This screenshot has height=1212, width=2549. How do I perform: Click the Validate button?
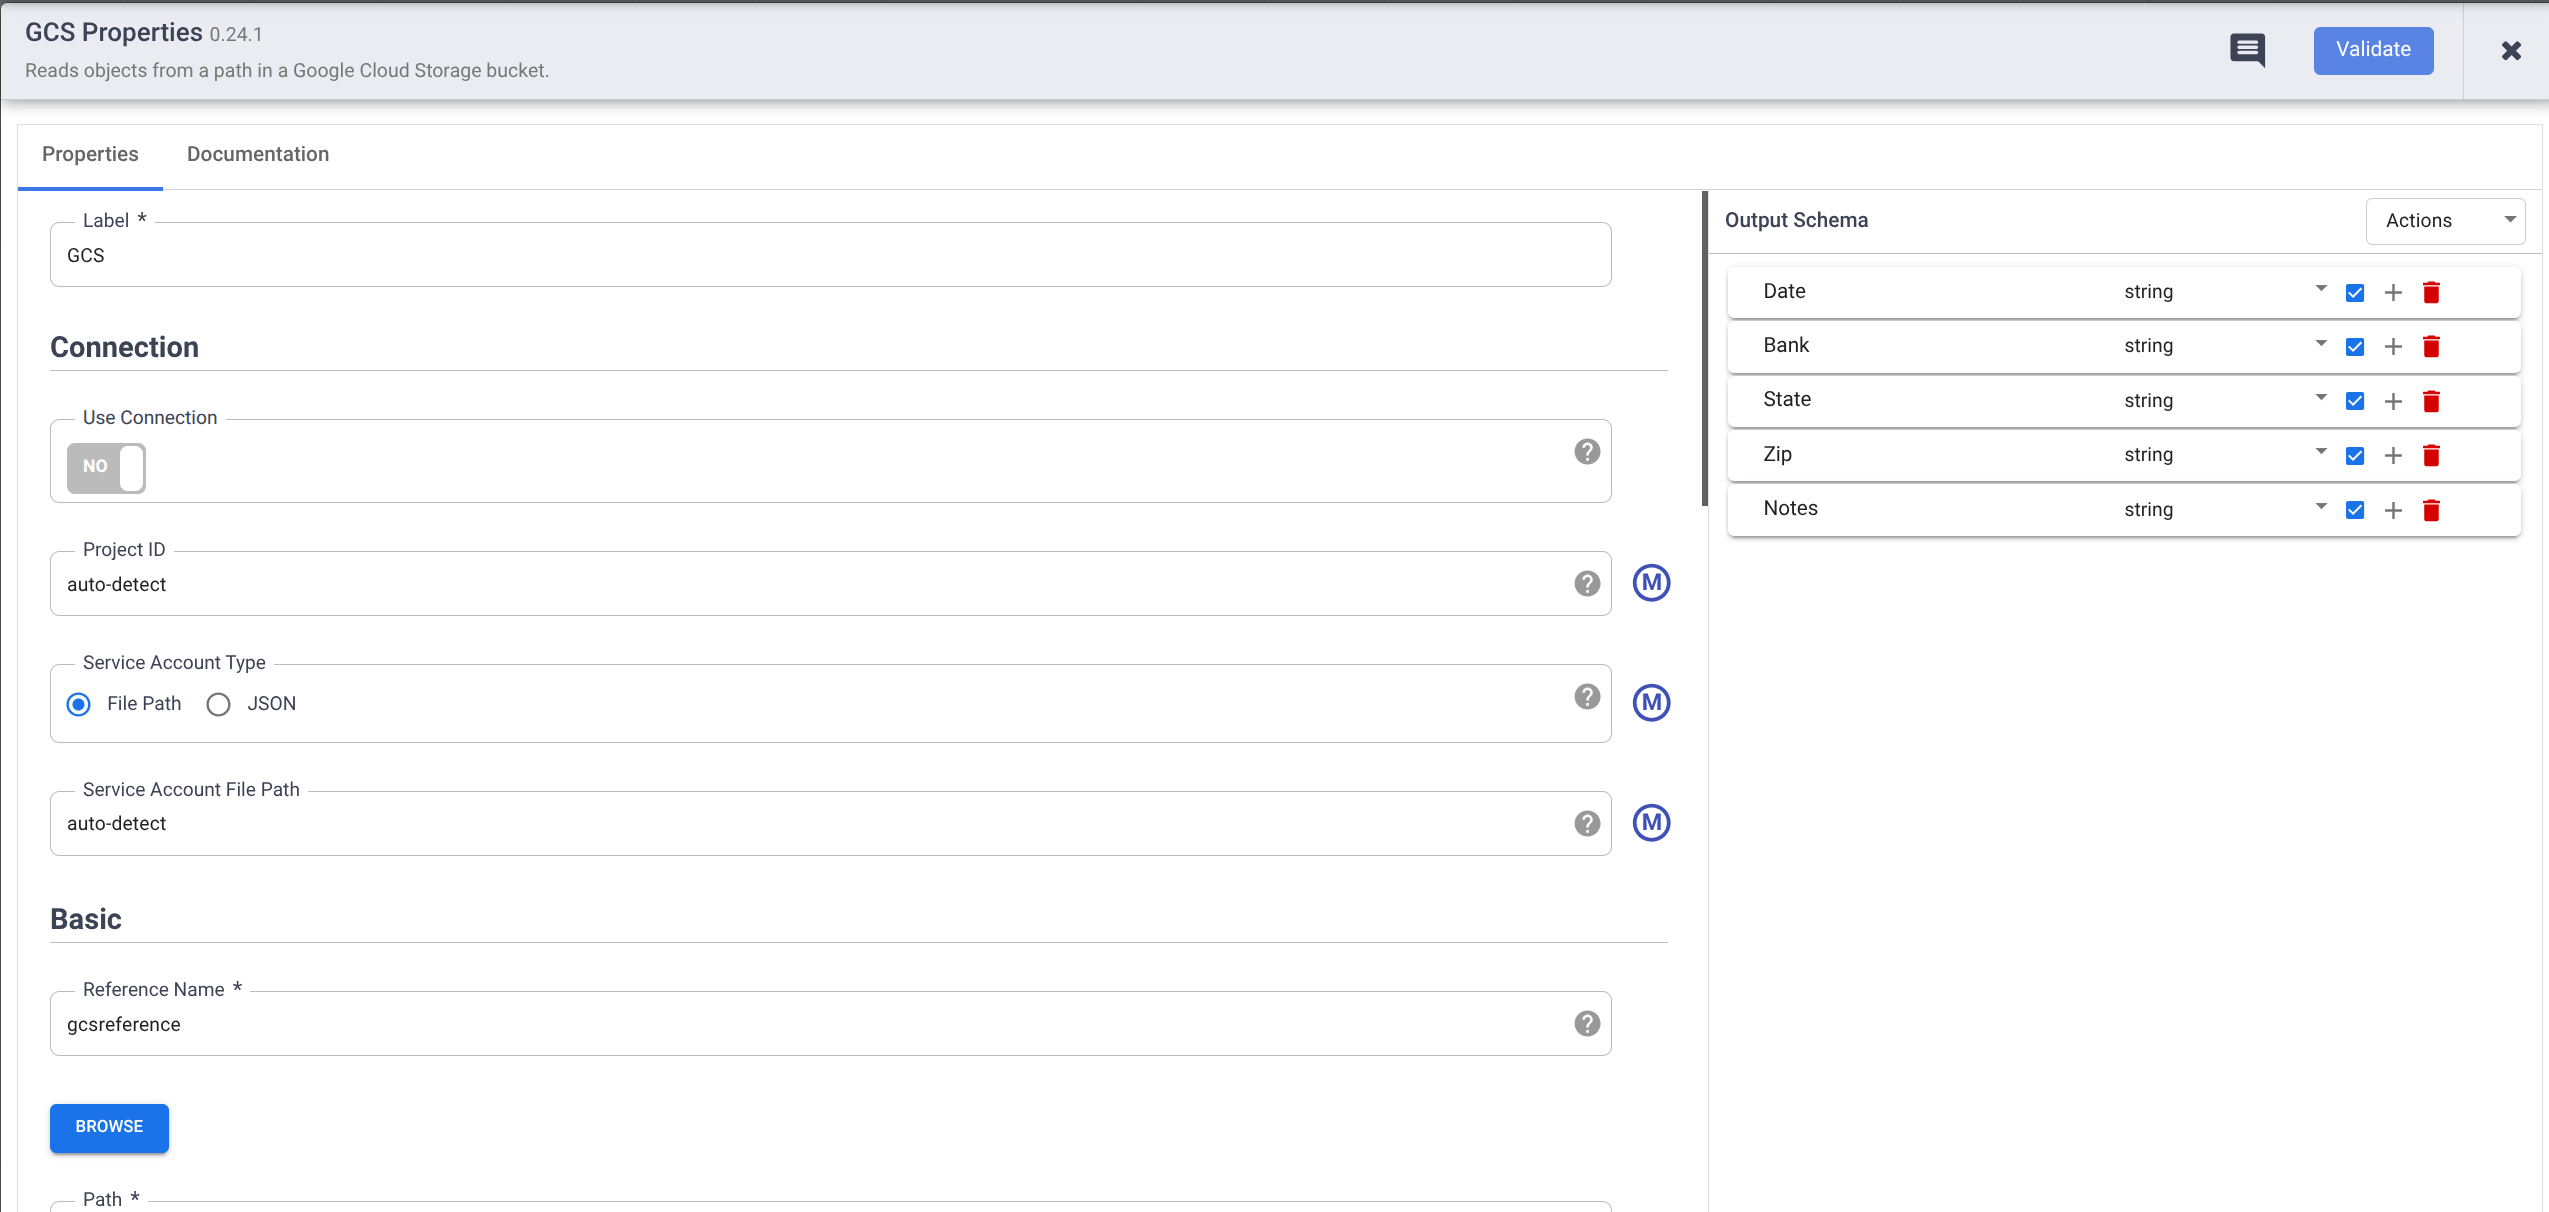[x=2372, y=49]
